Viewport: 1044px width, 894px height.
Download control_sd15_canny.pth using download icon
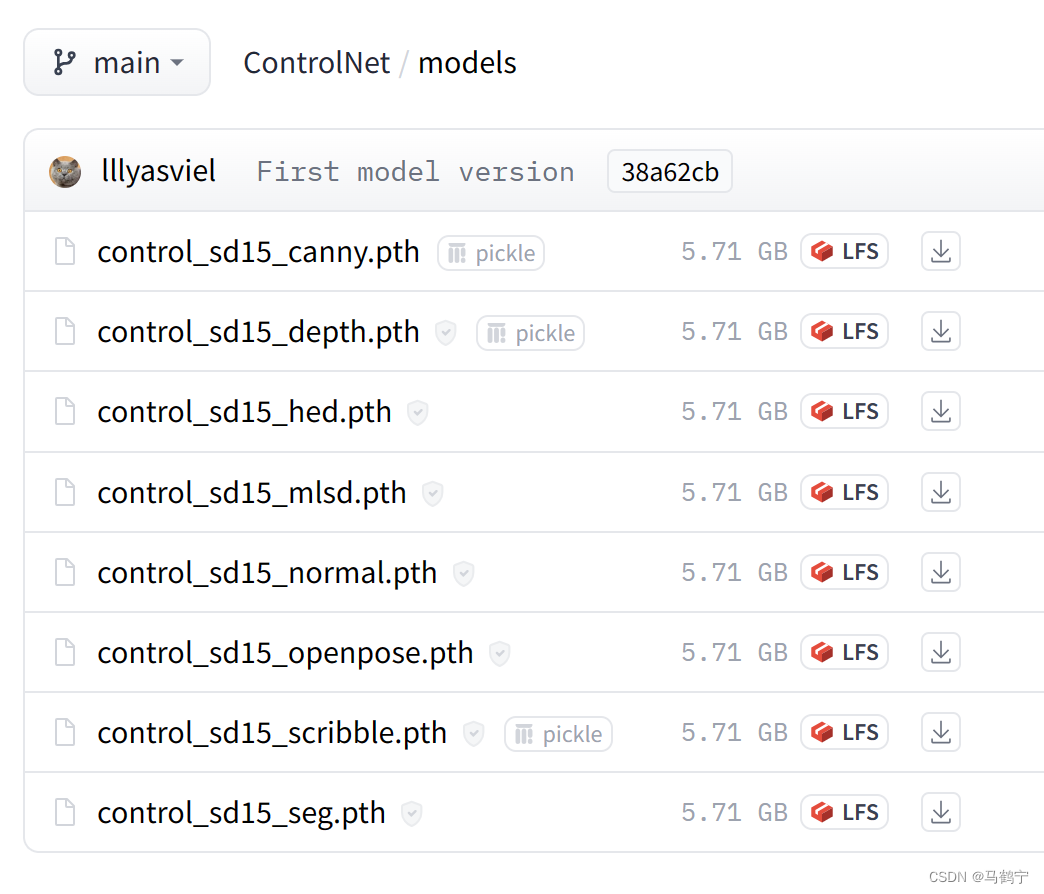pyautogui.click(x=940, y=252)
